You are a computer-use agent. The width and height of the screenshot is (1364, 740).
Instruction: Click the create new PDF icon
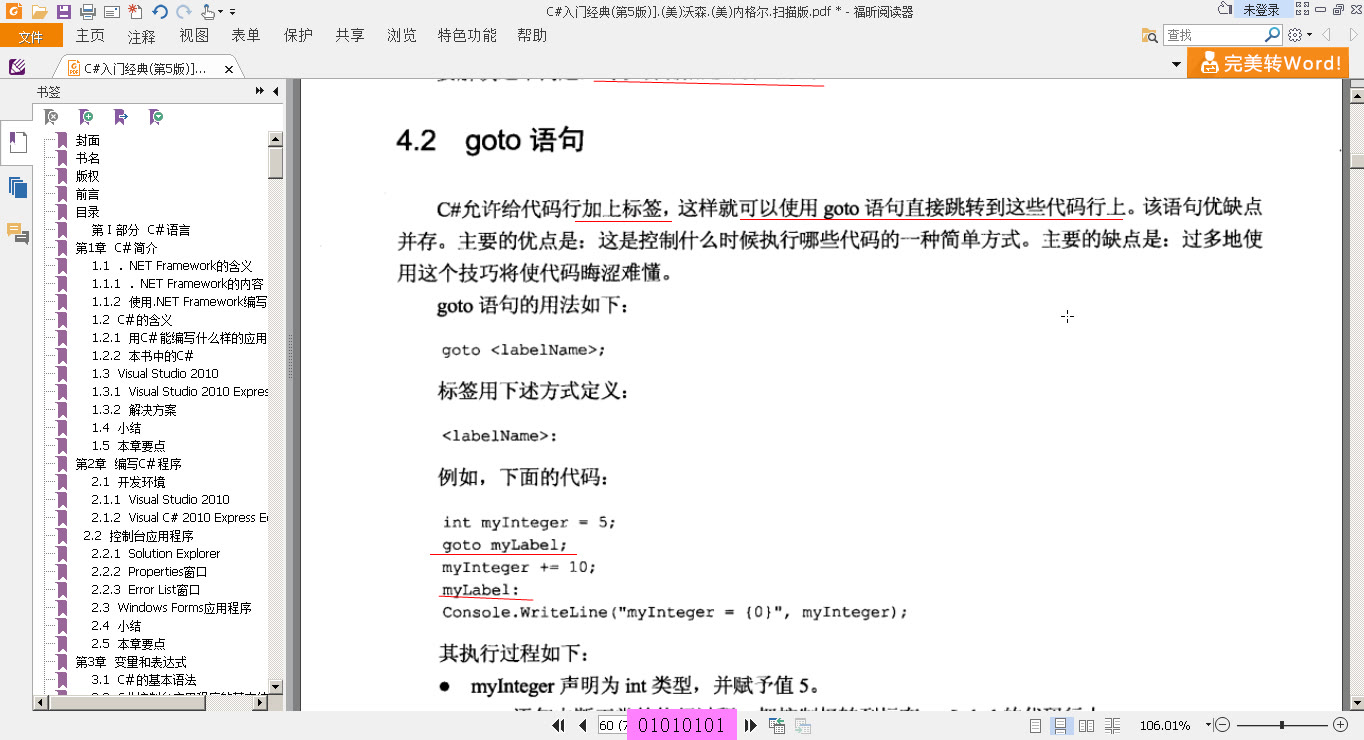tap(135, 12)
